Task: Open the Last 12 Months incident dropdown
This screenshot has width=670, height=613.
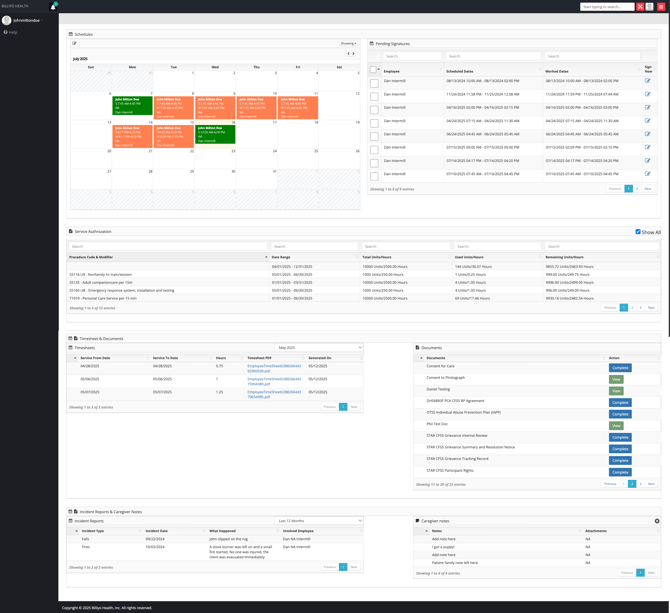Action: [319, 521]
